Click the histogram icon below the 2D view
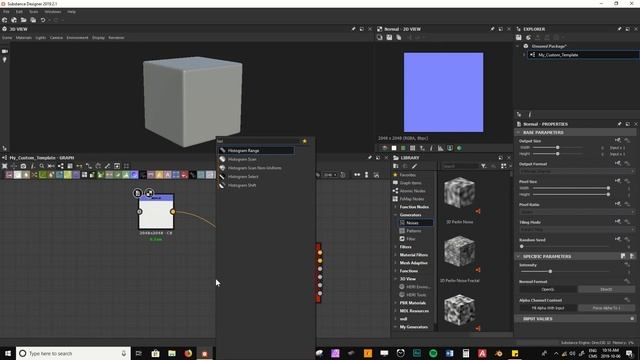Viewport: 640px width, 360px height. (x=441, y=148)
